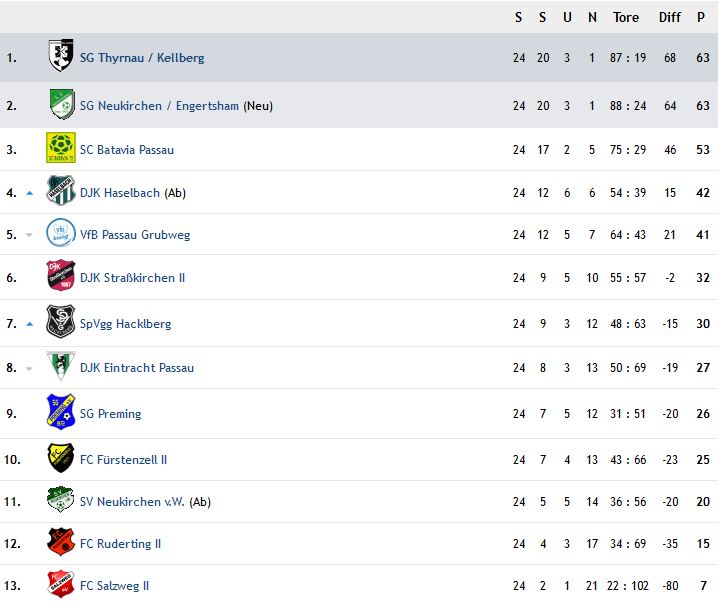This screenshot has width=720, height=603.
Task: Click the VfB Passau Grubweg round logo
Action: click(x=61, y=232)
